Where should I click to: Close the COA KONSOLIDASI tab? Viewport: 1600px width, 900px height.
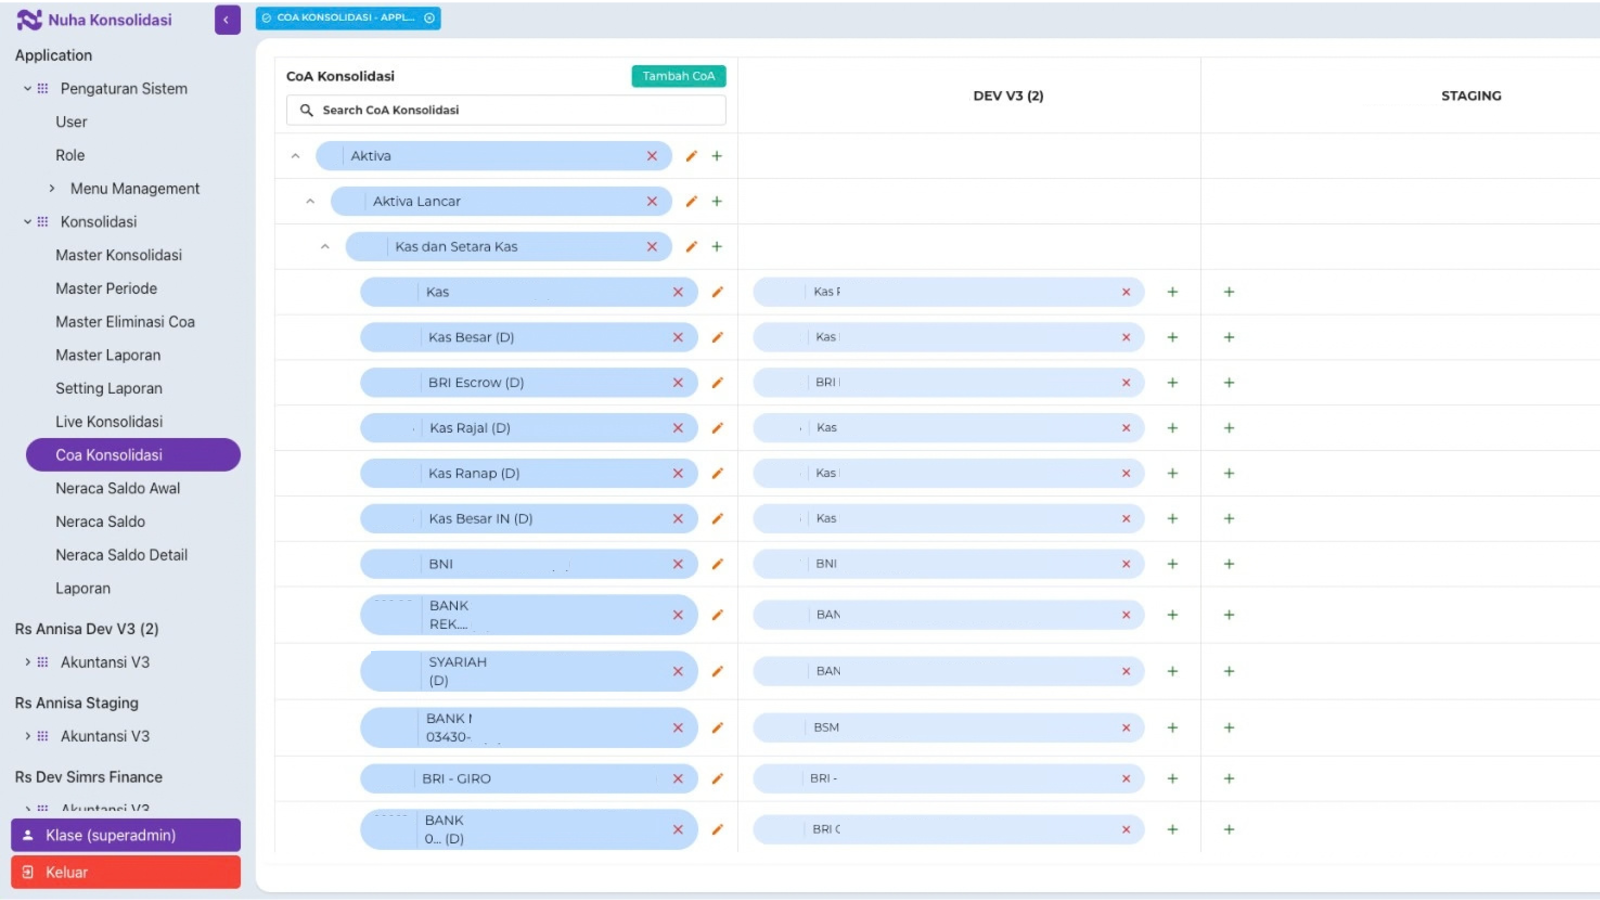point(430,18)
